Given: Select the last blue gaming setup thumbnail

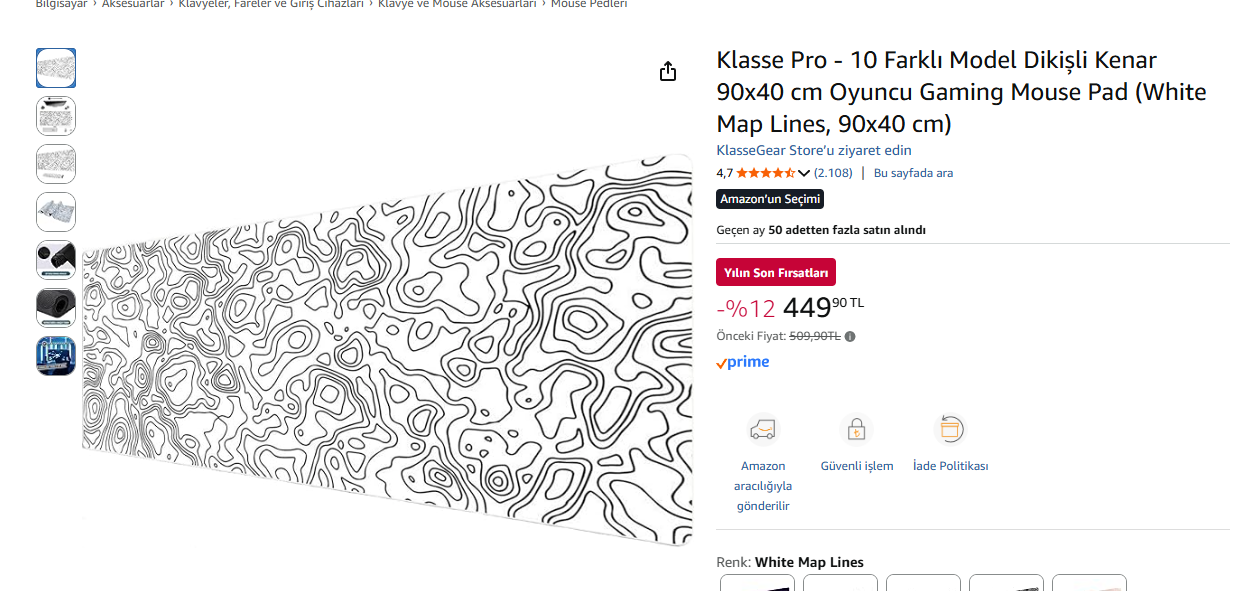Looking at the screenshot, I should (56, 356).
